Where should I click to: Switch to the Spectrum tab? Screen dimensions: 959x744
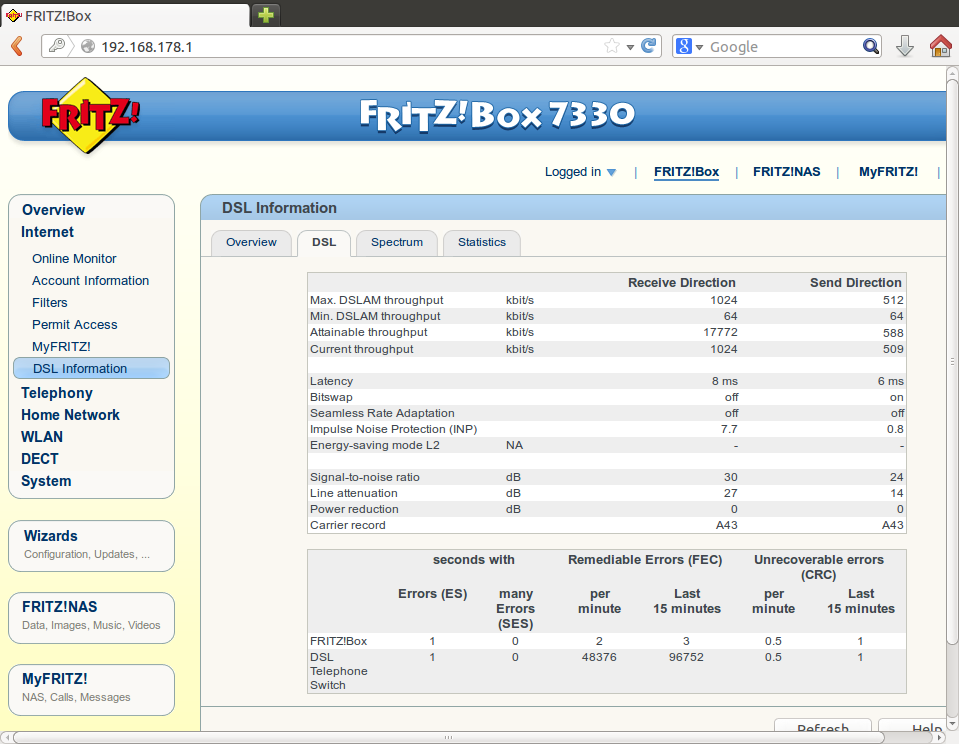pos(397,242)
